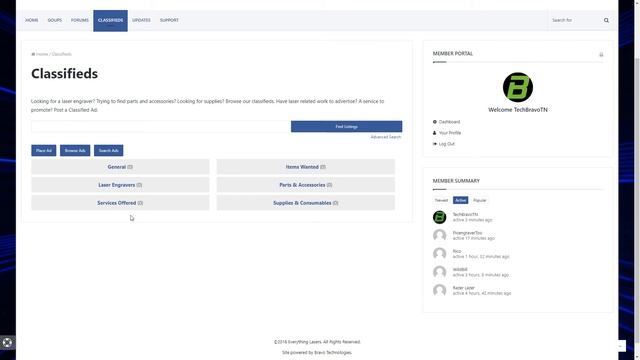Click the Your Profile person icon
The image size is (640, 360).
(435, 133)
